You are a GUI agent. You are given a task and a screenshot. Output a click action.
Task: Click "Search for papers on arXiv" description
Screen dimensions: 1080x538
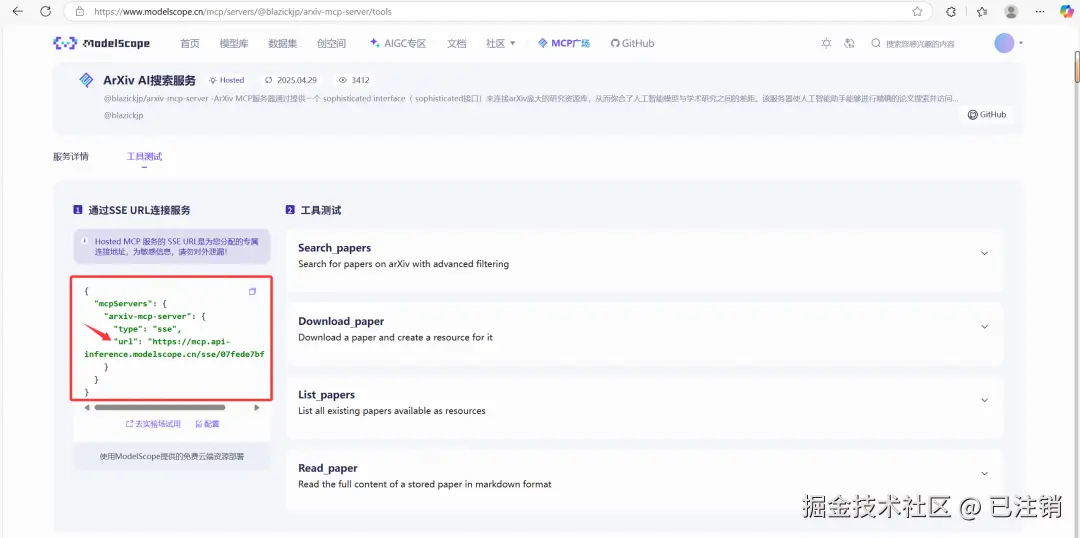coord(403,264)
